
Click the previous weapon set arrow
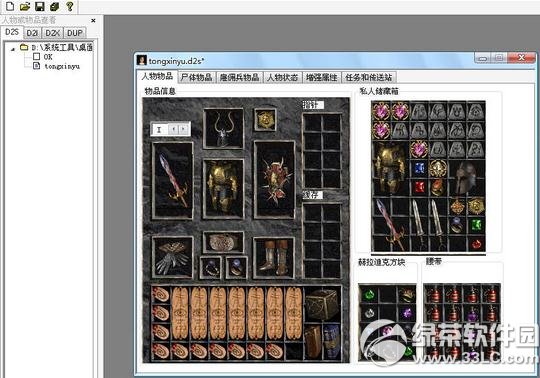(174, 129)
